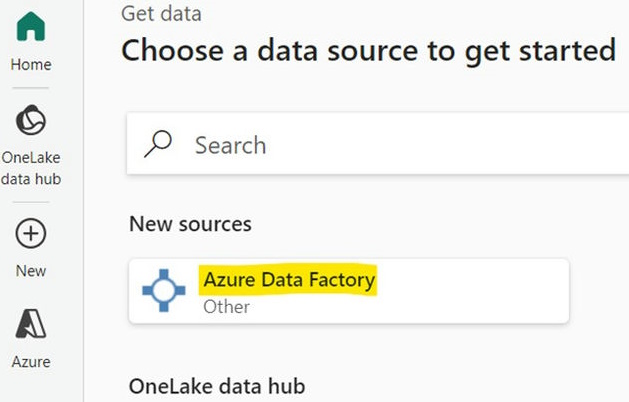
Task: Click the green Home icon
Action: click(x=31, y=26)
